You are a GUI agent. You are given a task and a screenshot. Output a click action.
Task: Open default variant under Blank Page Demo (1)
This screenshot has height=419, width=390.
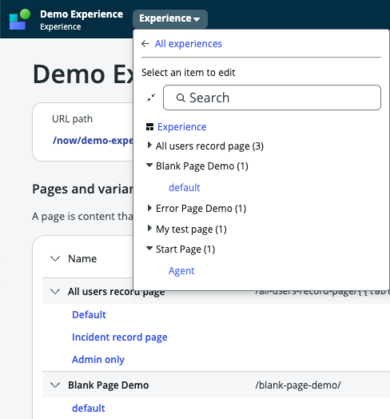pos(184,188)
